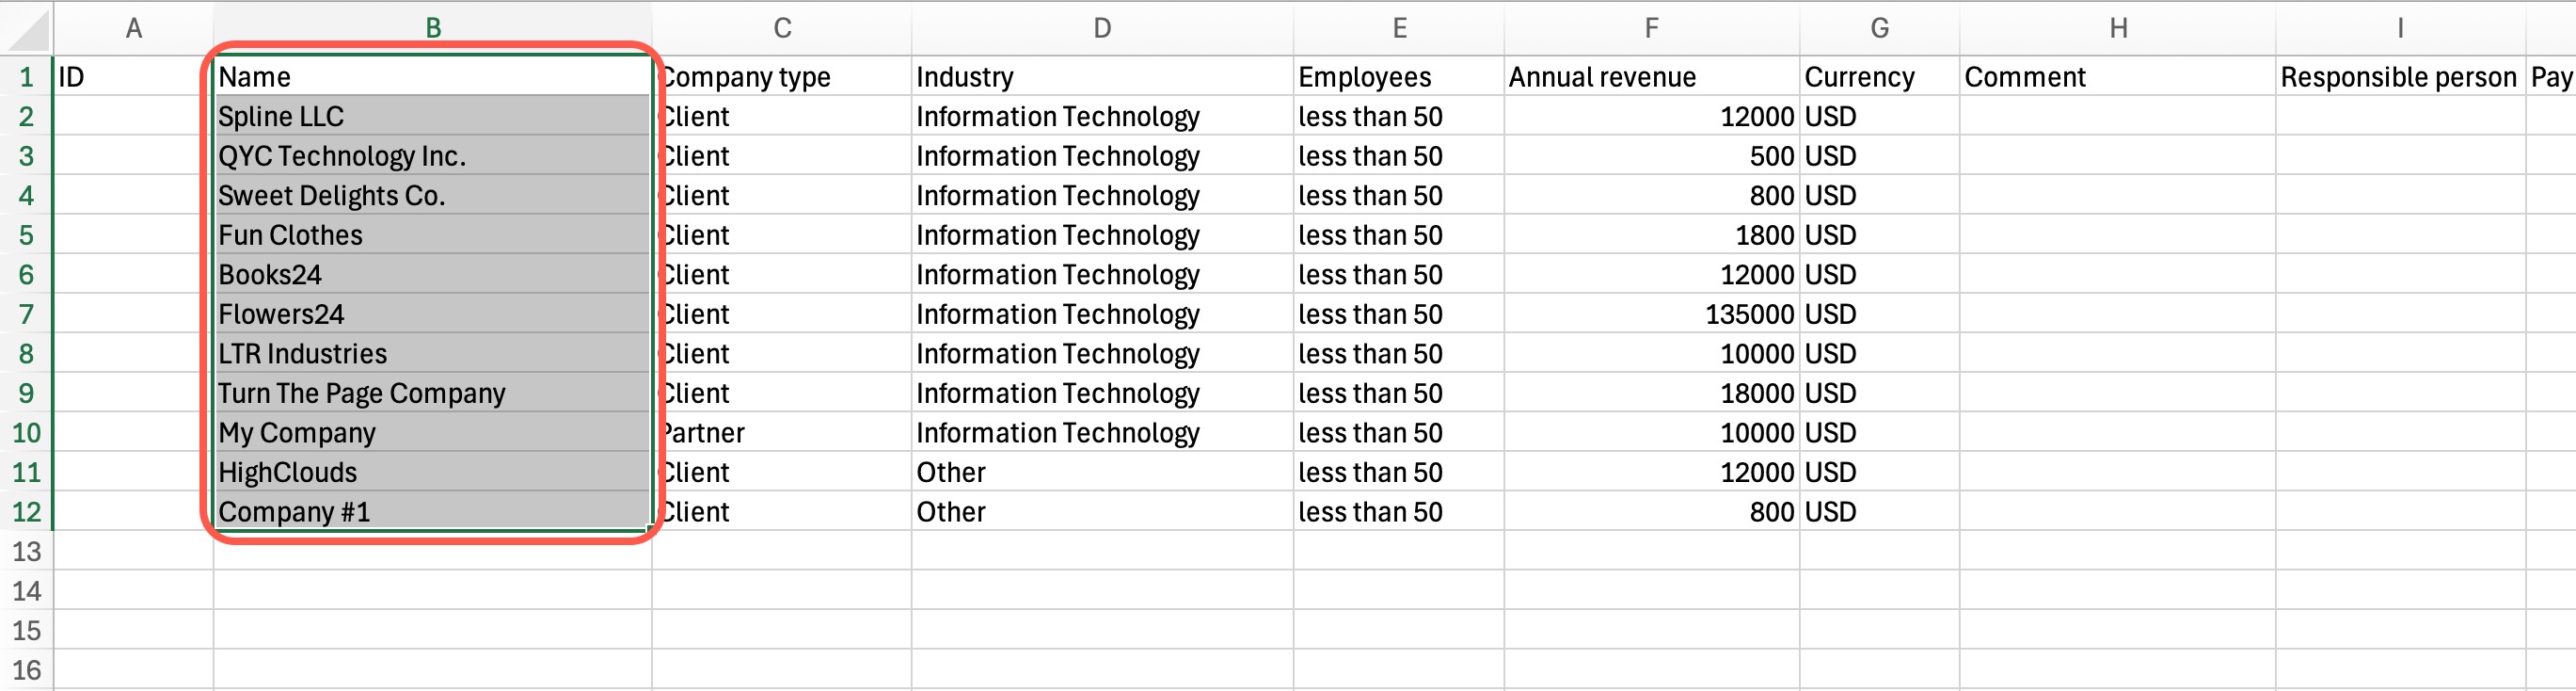Viewport: 2576px width, 691px height.
Task: Click the Currency header cell
Action: click(1879, 77)
